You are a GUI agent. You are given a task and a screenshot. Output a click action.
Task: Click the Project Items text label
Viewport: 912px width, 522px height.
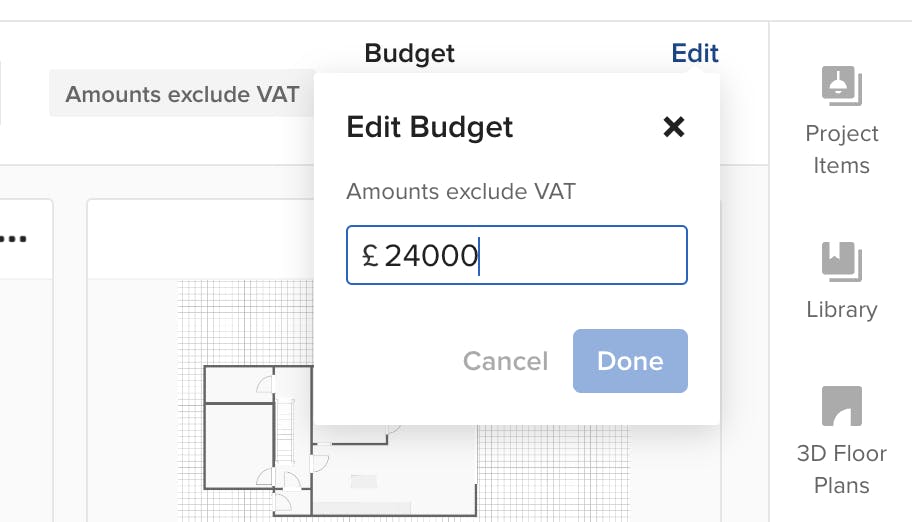coord(841,150)
